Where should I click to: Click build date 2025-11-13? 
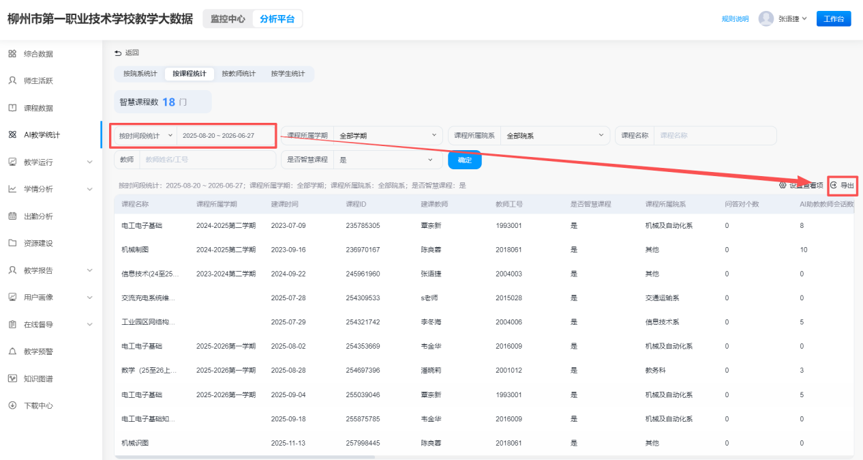click(288, 443)
